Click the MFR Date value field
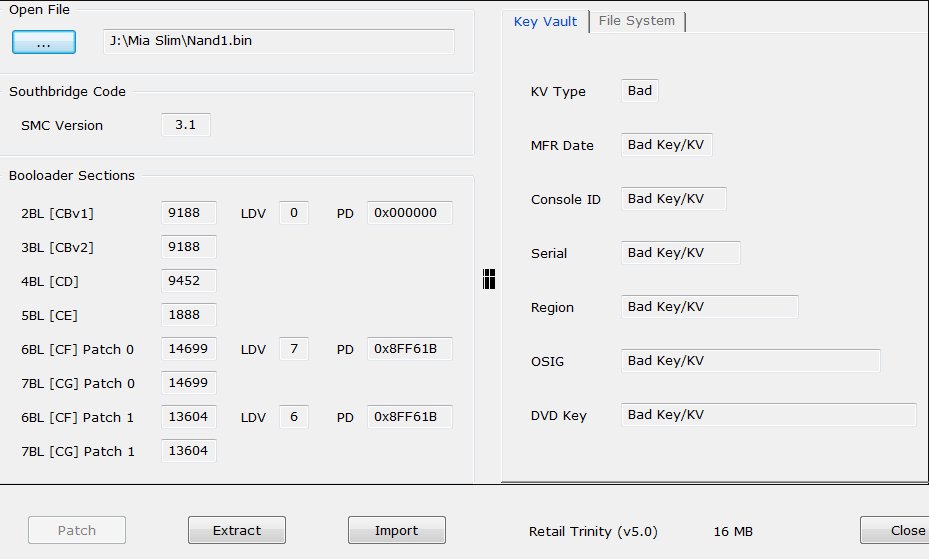Screen dimensions: 929x559 pyautogui.click(x=667, y=145)
